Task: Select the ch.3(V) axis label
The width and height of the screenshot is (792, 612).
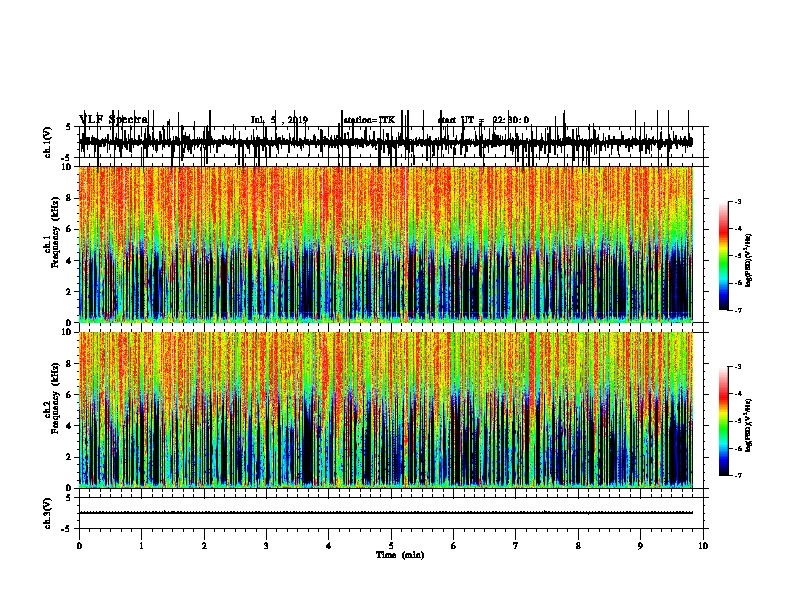Action: (x=48, y=513)
